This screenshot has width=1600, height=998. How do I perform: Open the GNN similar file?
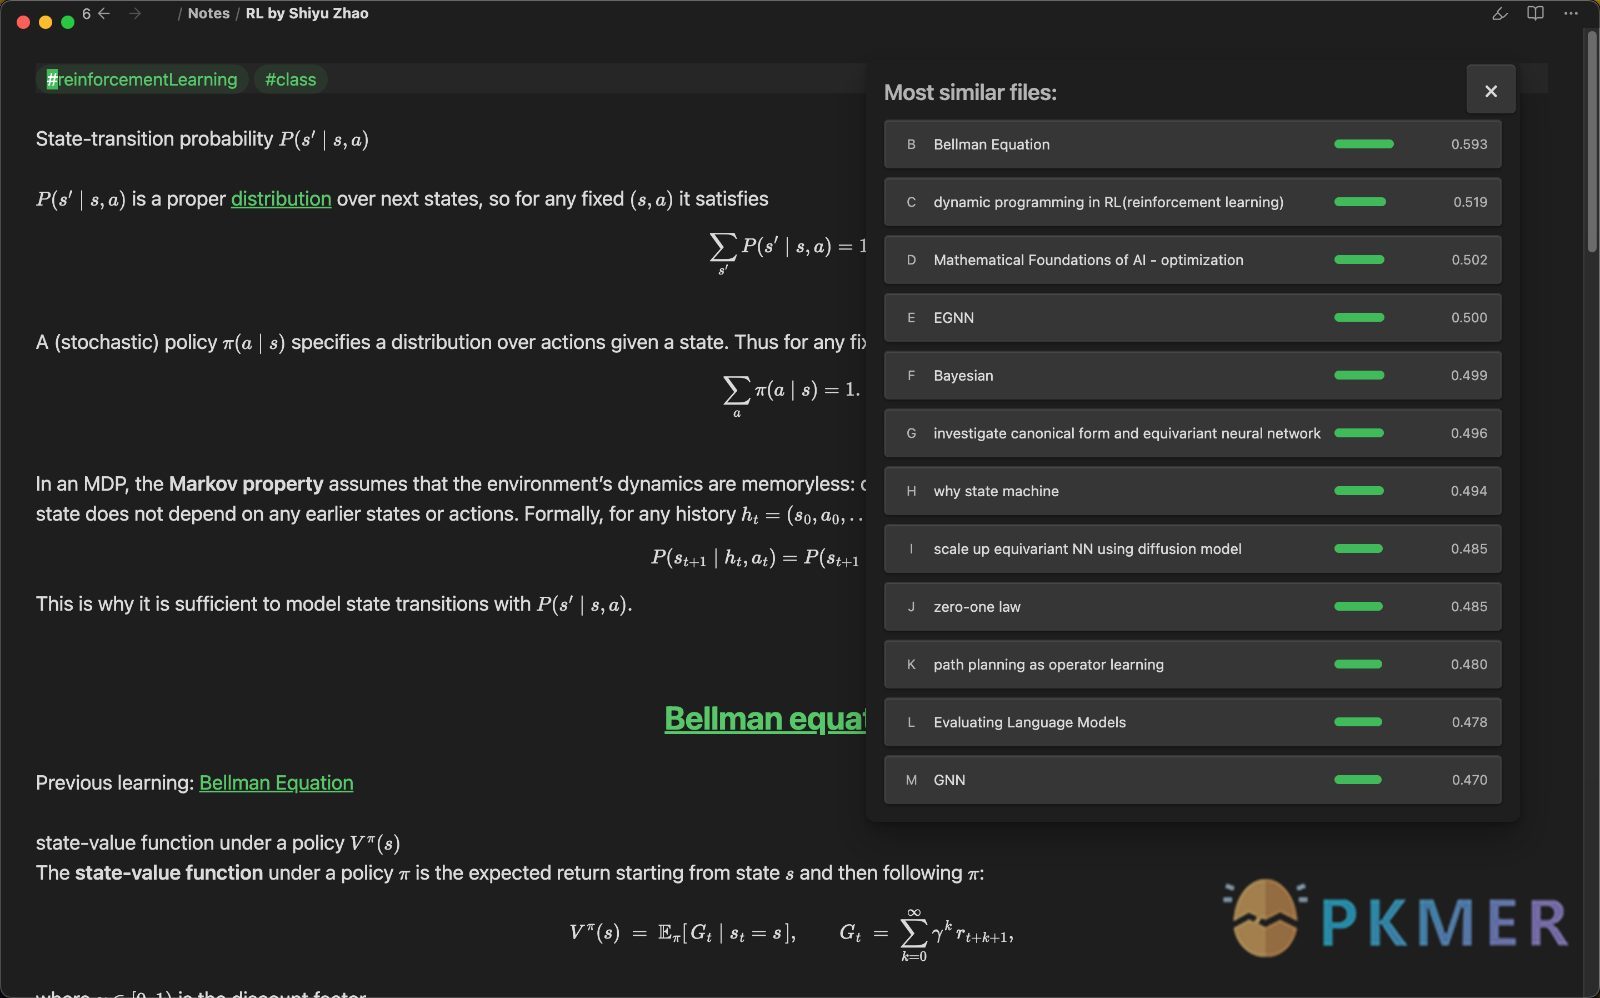(1192, 780)
